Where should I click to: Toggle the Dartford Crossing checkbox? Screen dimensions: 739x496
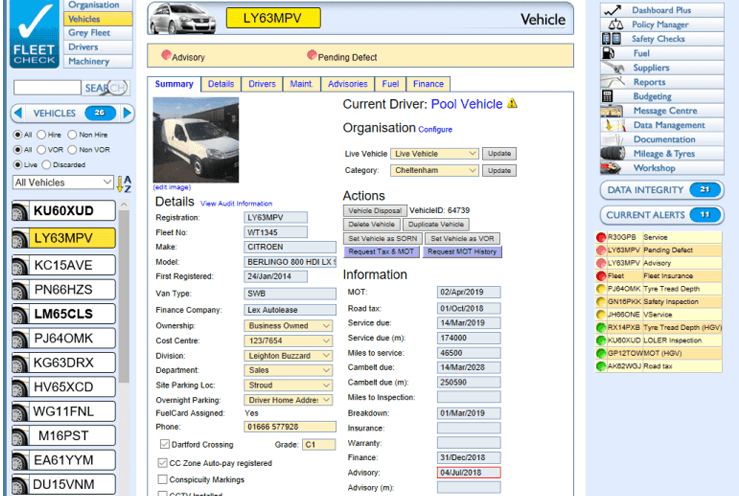(x=165, y=444)
